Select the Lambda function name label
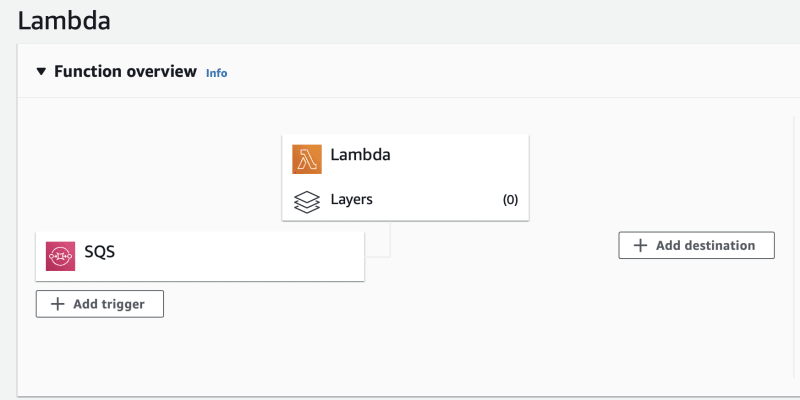 (x=360, y=155)
